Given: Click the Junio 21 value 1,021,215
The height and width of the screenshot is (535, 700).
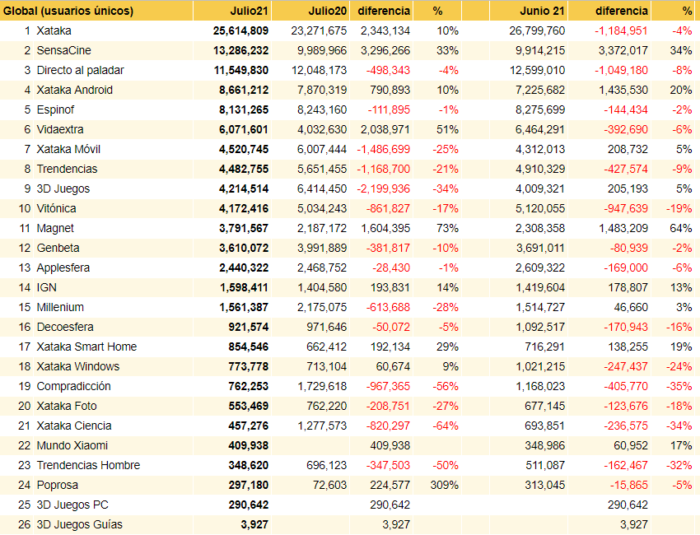Looking at the screenshot, I should 540,367.
